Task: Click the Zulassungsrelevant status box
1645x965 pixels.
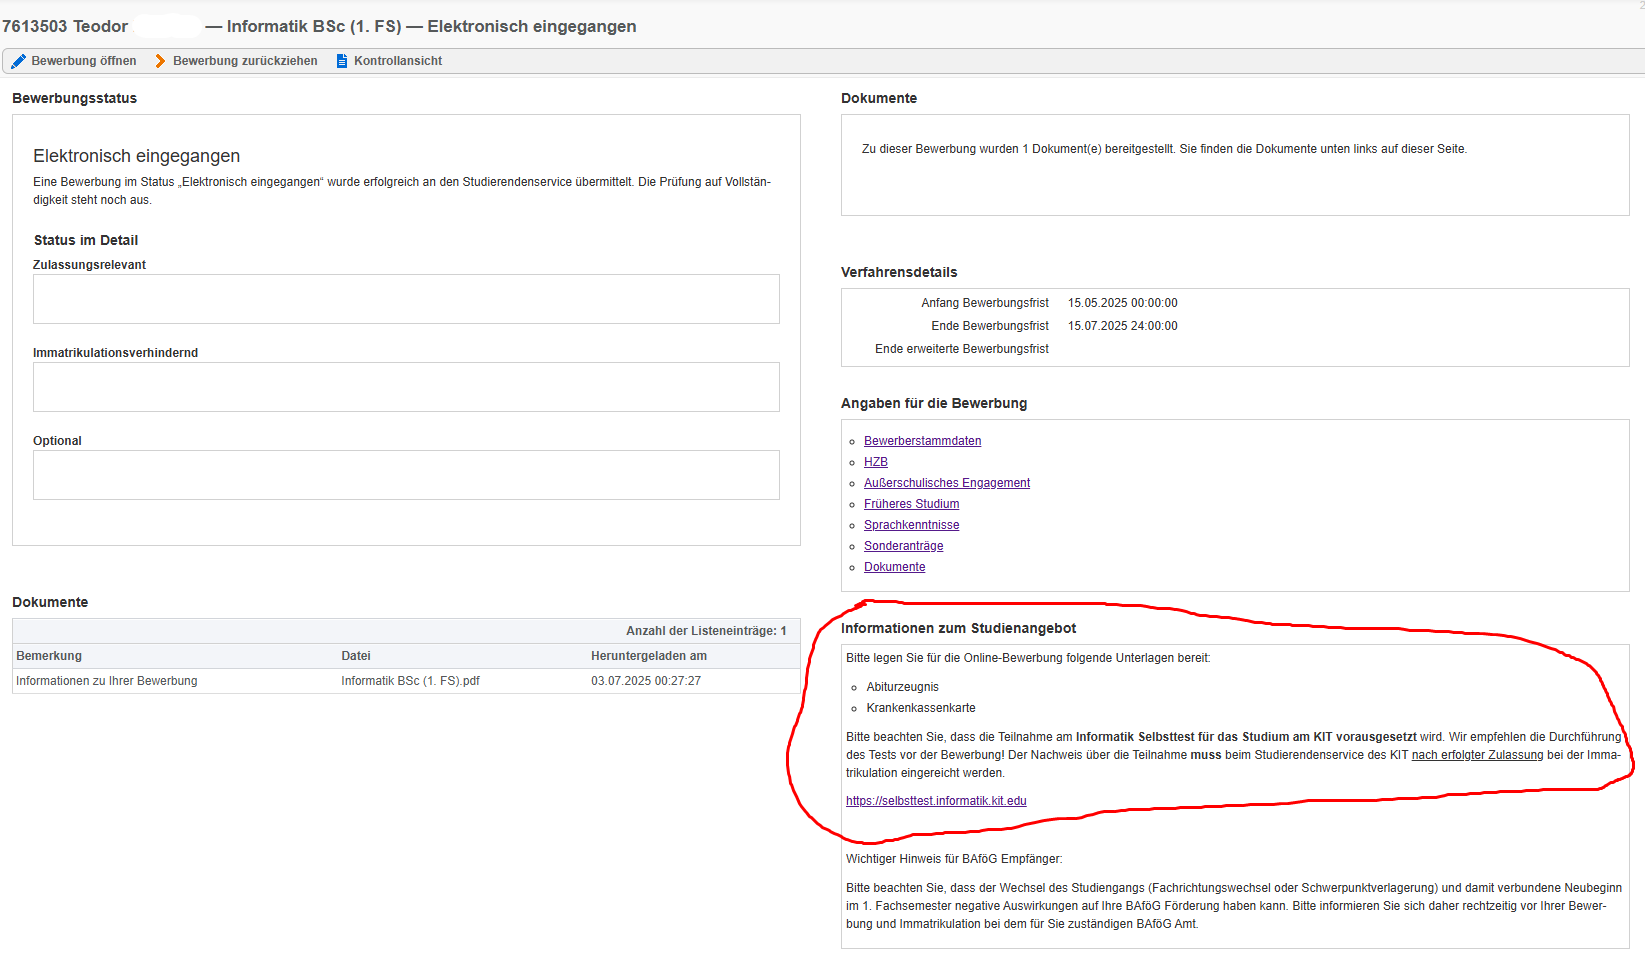Action: [406, 299]
